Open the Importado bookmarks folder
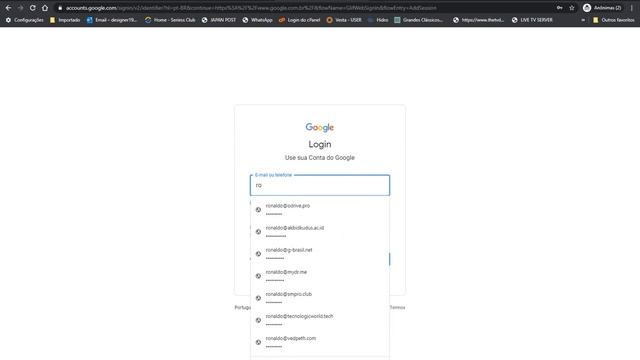This screenshot has width=640, height=360. [65, 20]
